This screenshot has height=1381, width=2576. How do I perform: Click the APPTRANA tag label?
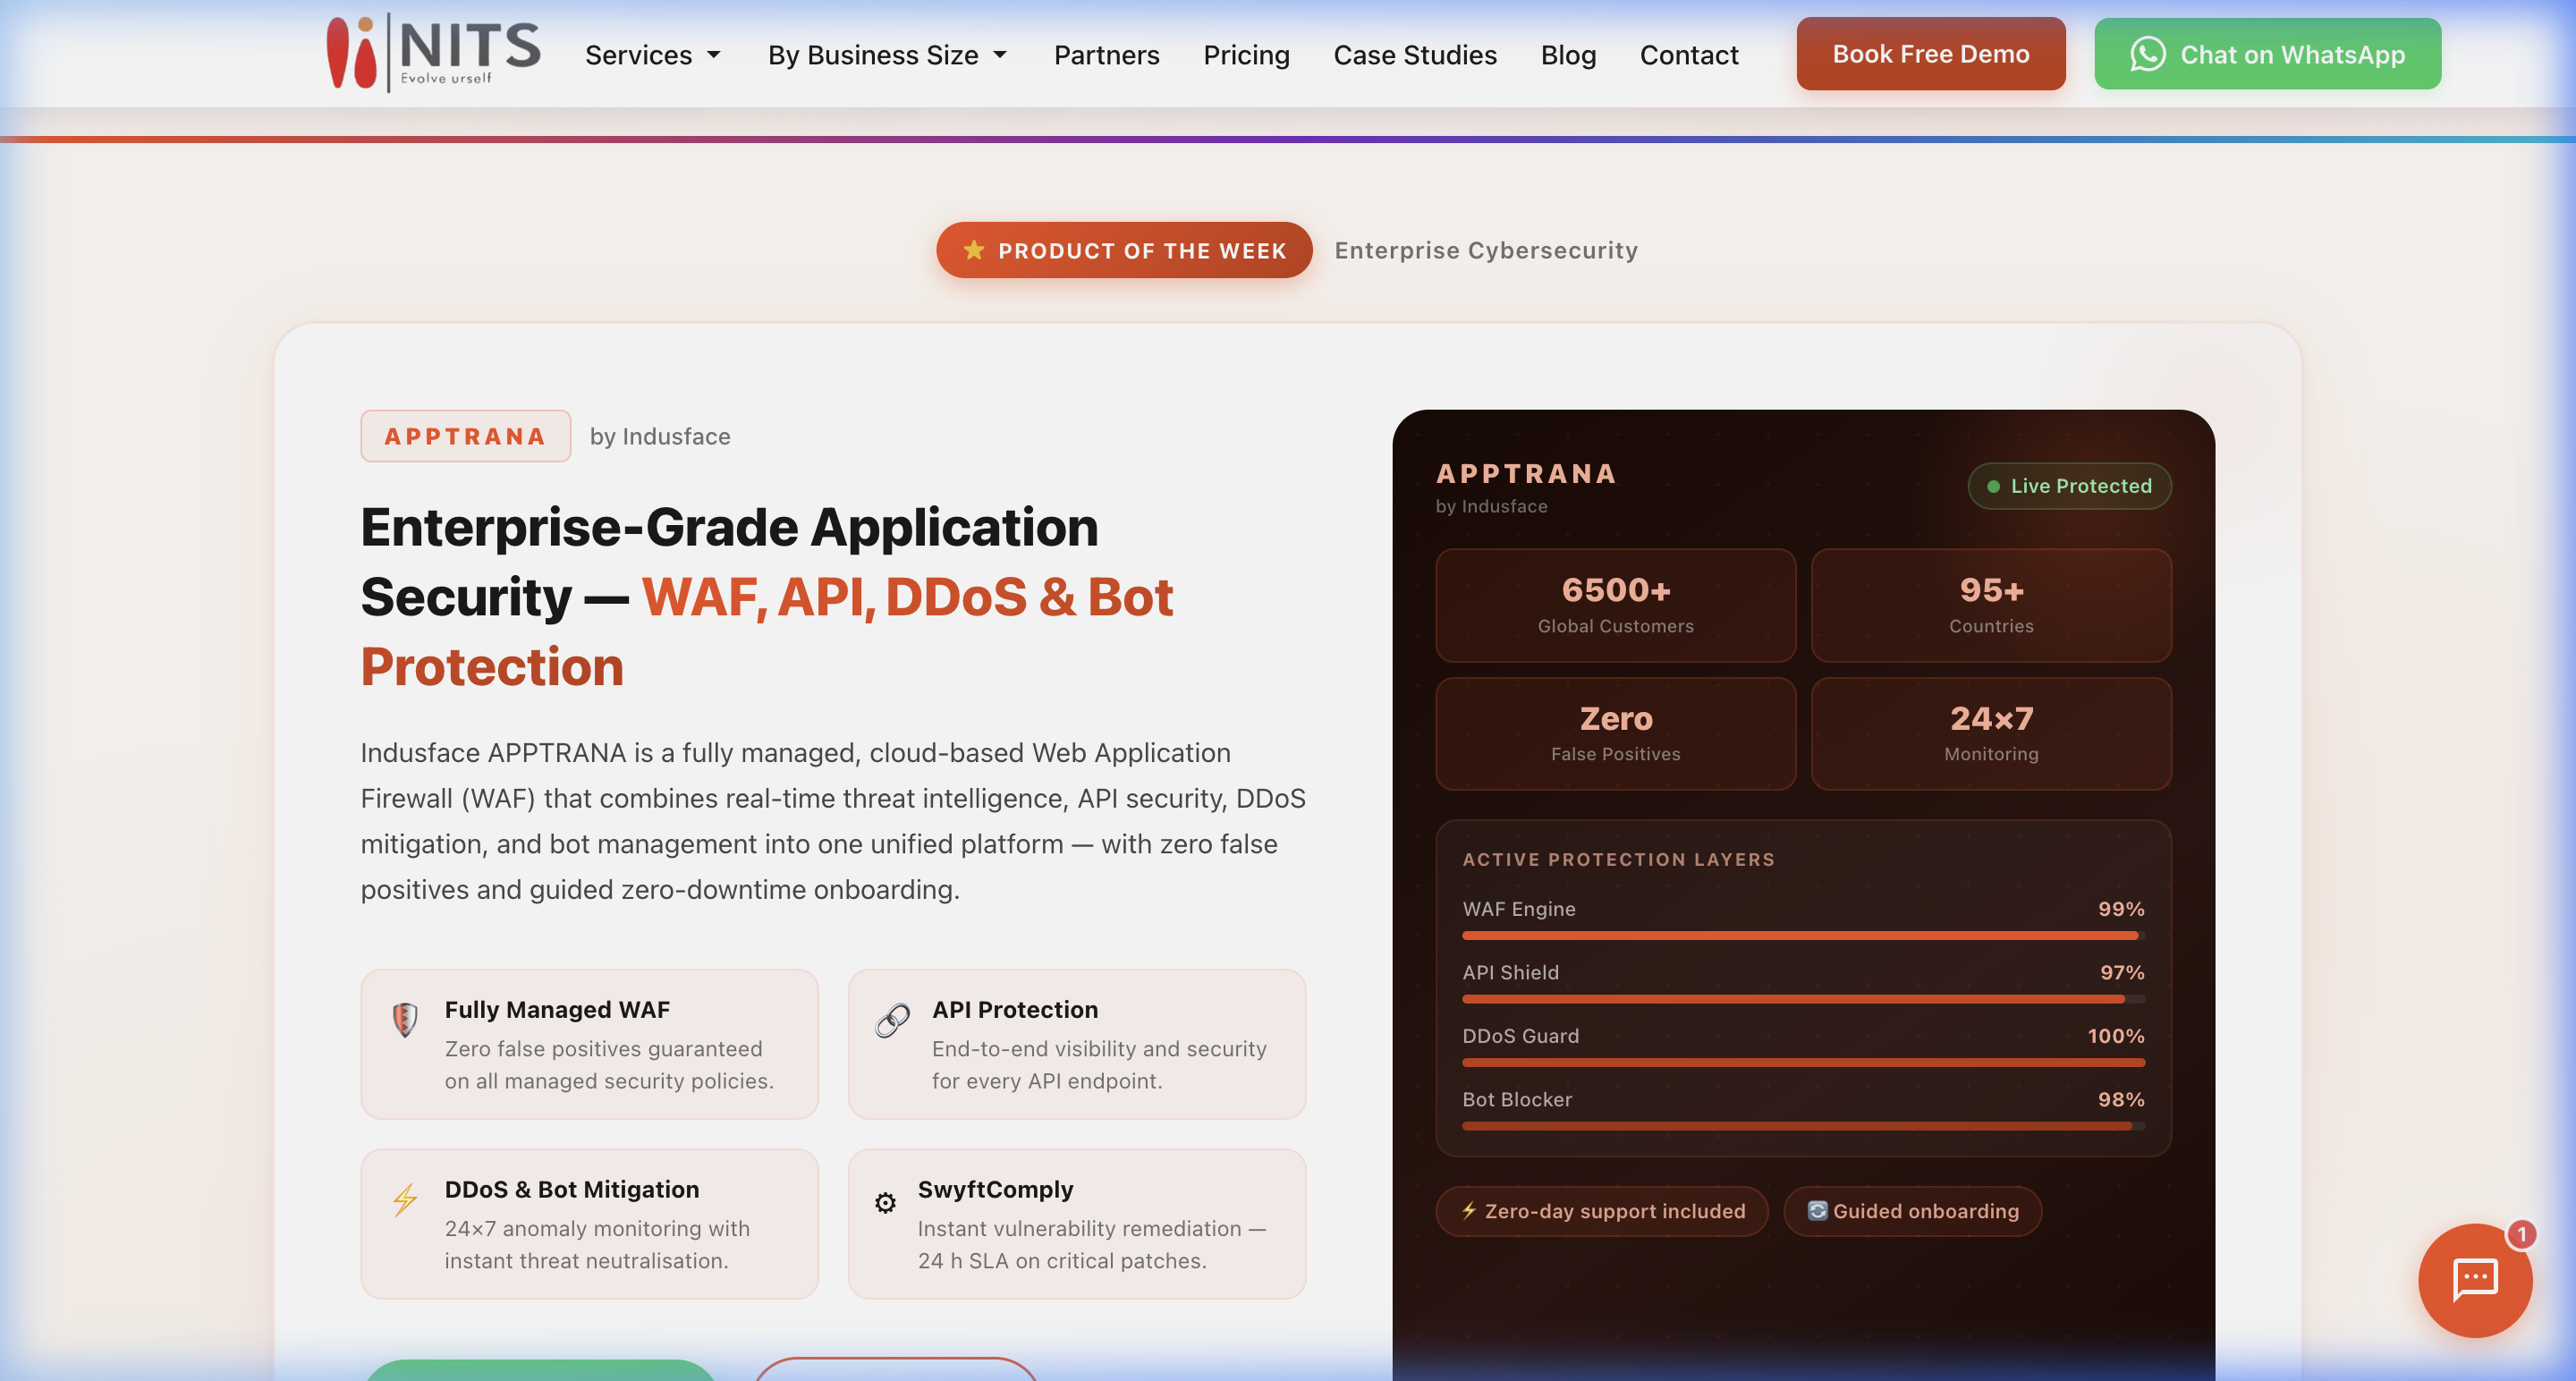pyautogui.click(x=465, y=436)
